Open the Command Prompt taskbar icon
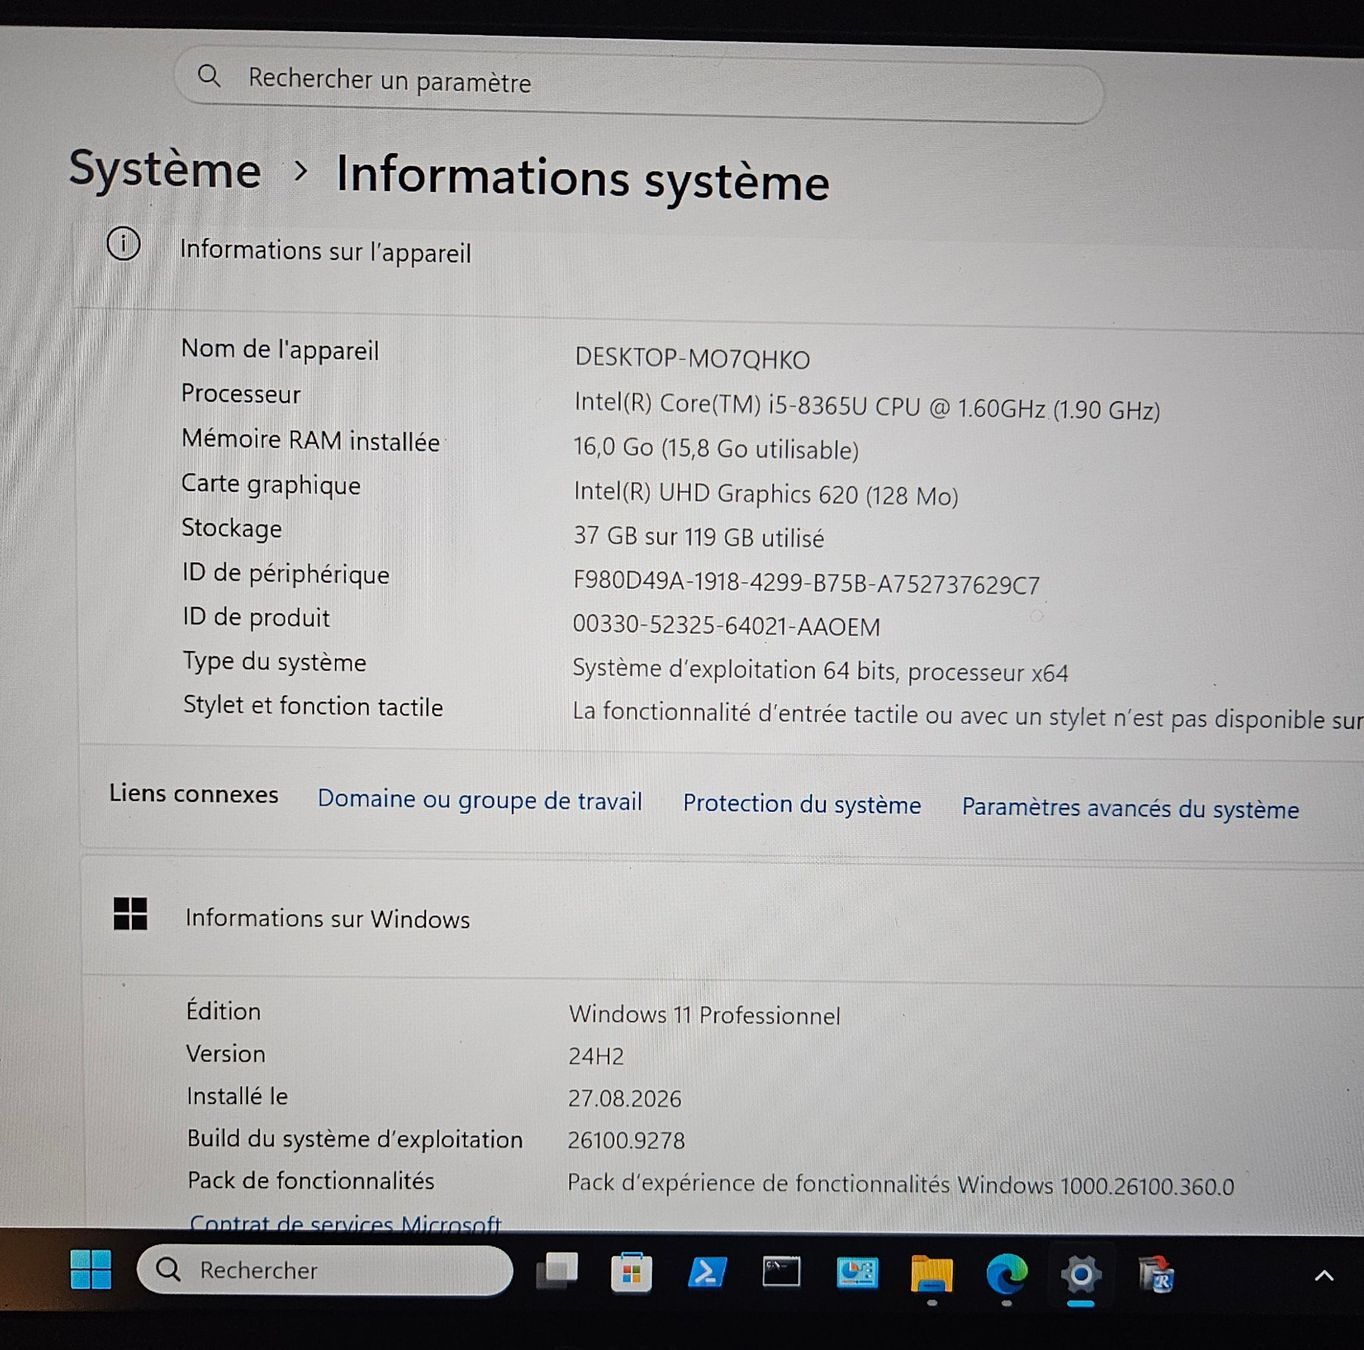 (x=781, y=1272)
